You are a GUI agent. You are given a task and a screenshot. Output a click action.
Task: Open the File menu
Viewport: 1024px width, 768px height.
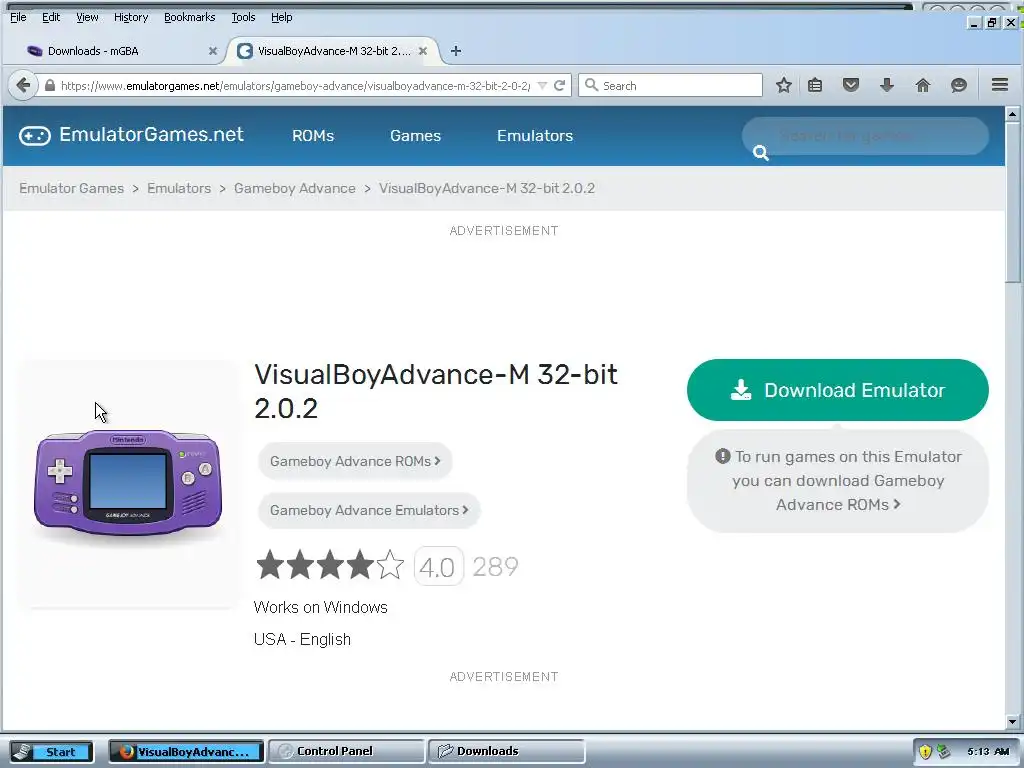coord(18,17)
